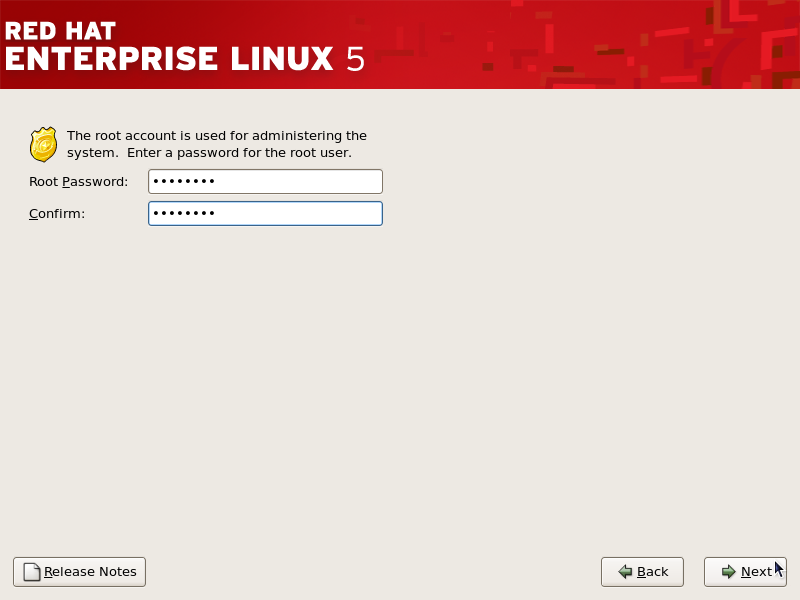Focus the Root Password input field
800x600 pixels.
(x=265, y=182)
